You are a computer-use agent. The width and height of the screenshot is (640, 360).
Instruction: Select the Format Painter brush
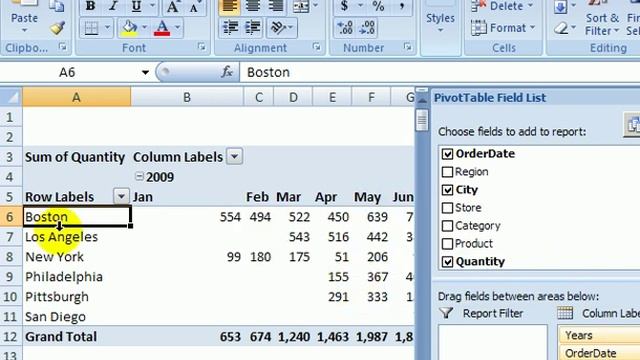click(57, 28)
